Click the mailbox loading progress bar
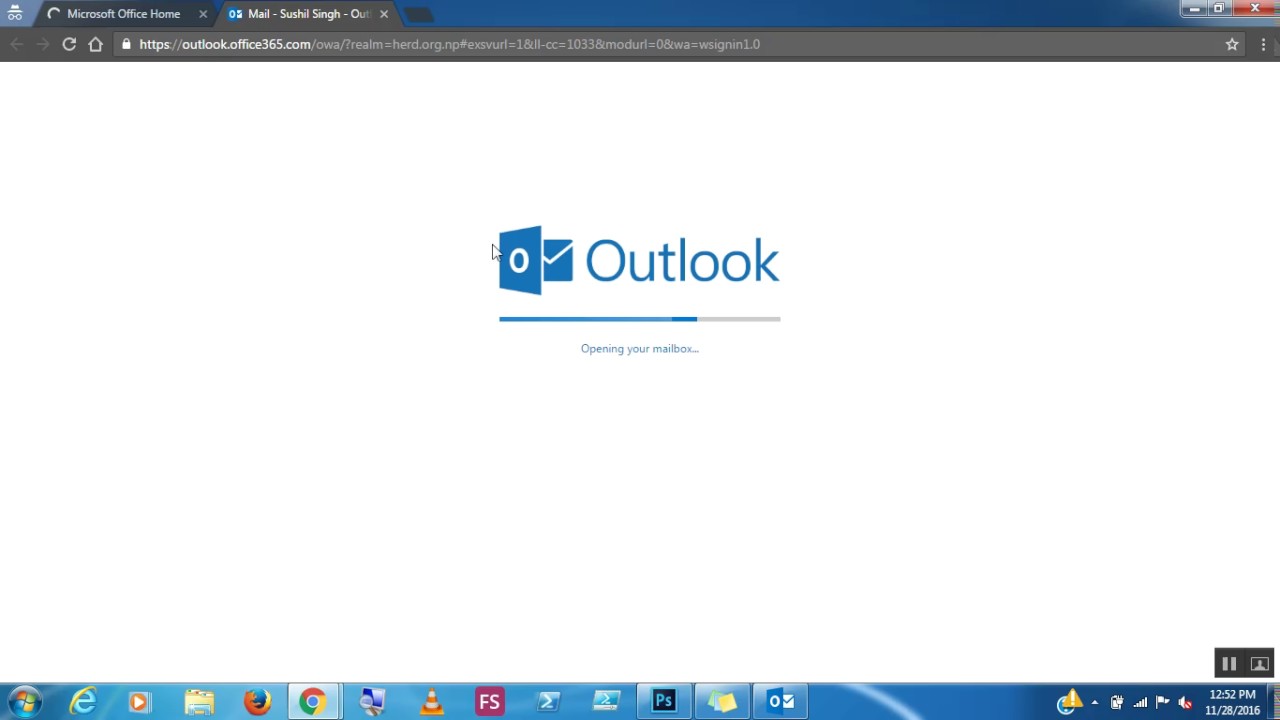Viewport: 1280px width, 720px height. tap(640, 319)
